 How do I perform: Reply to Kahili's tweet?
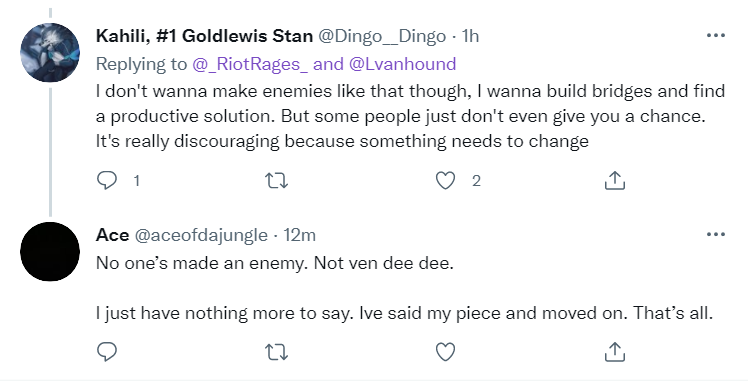(107, 181)
